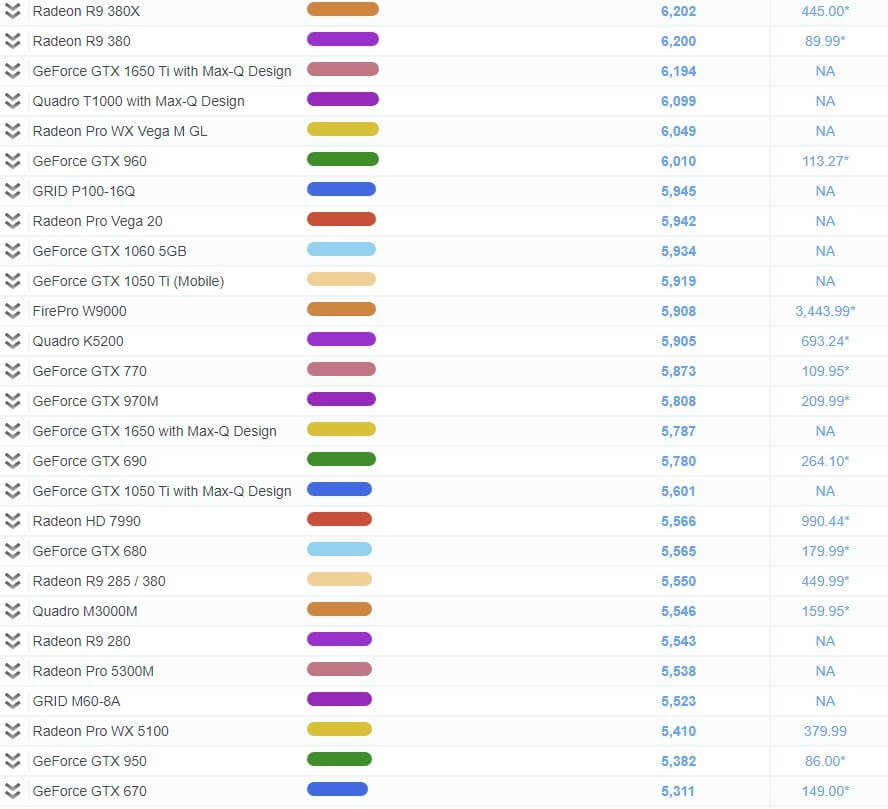Expand the Radeon Pro WX 5100 row chevron
Image resolution: width=888 pixels, height=809 pixels.
pos(12,731)
